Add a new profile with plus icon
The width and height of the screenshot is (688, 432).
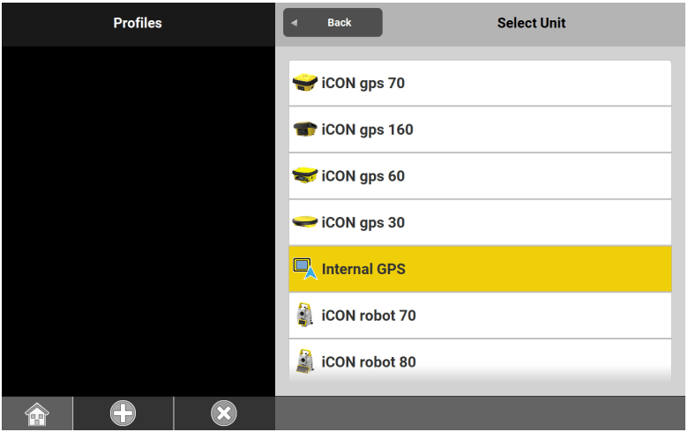click(x=123, y=414)
